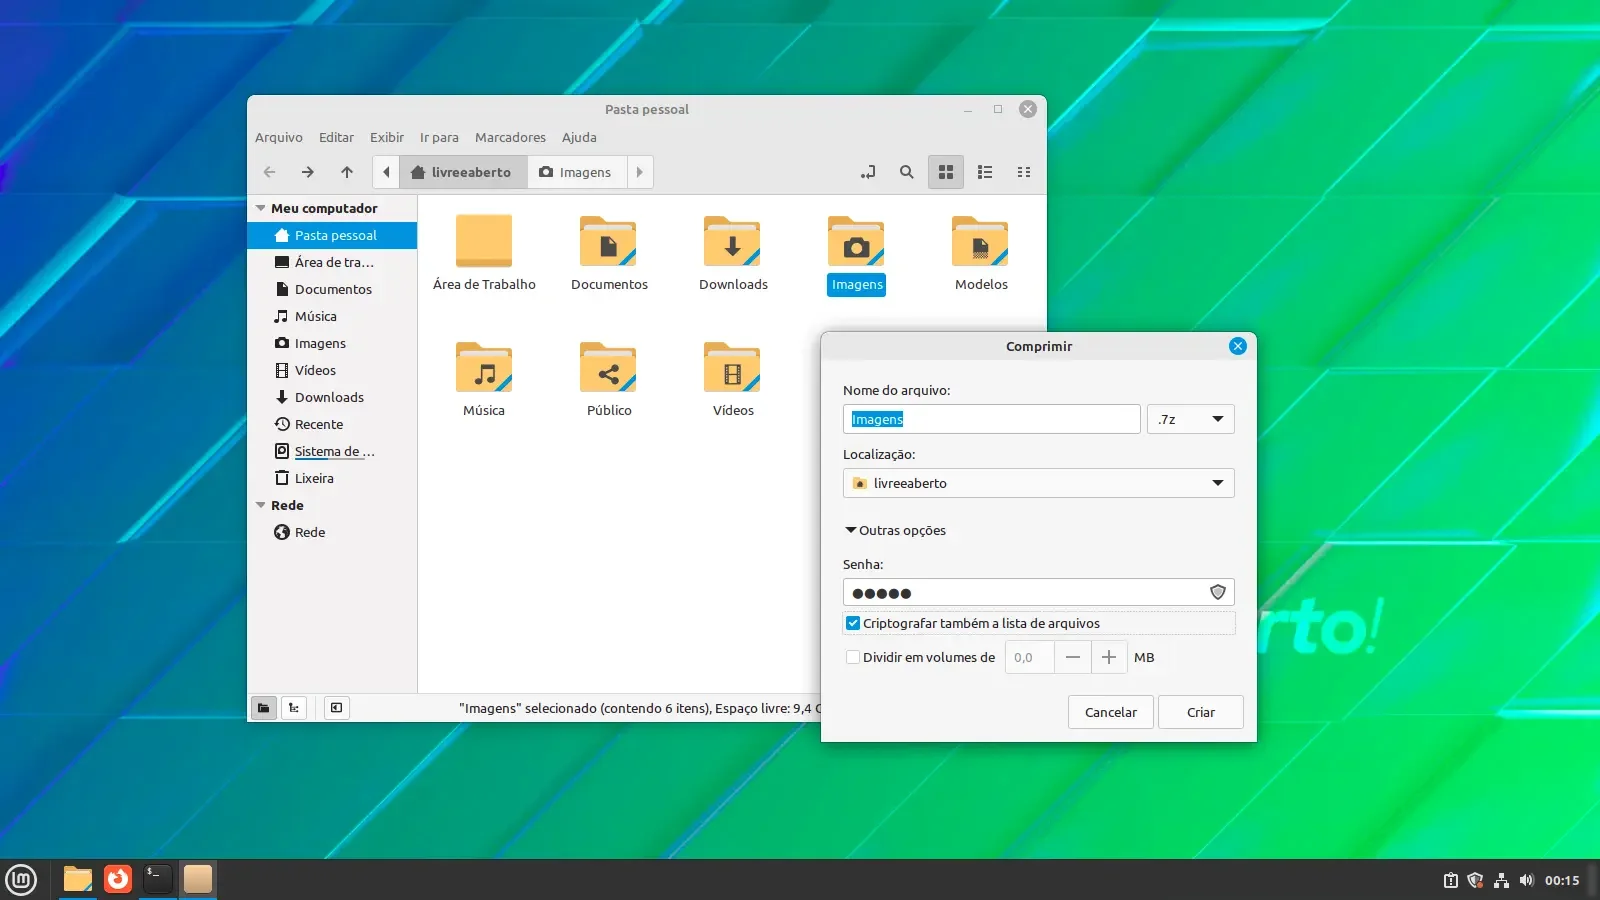This screenshot has width=1600, height=900.
Task: Click the Criar button
Action: [1201, 712]
